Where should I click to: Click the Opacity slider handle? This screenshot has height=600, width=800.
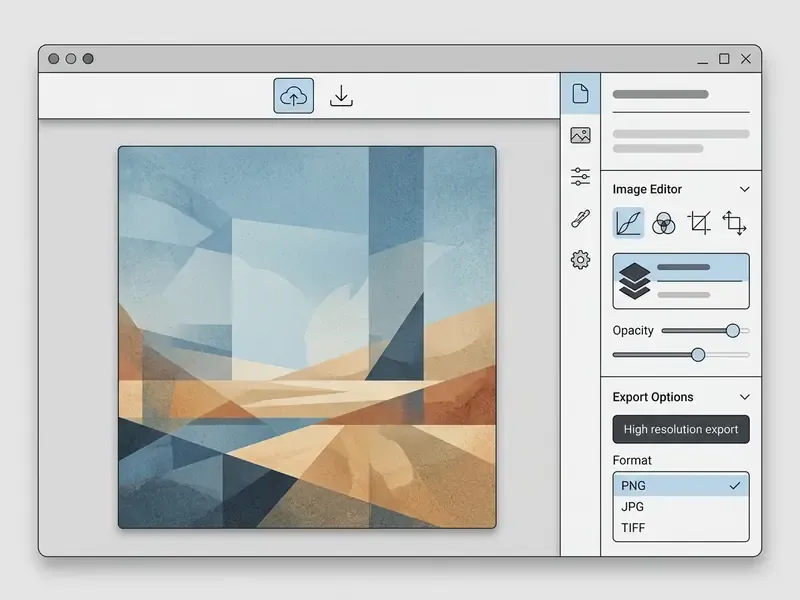point(733,331)
